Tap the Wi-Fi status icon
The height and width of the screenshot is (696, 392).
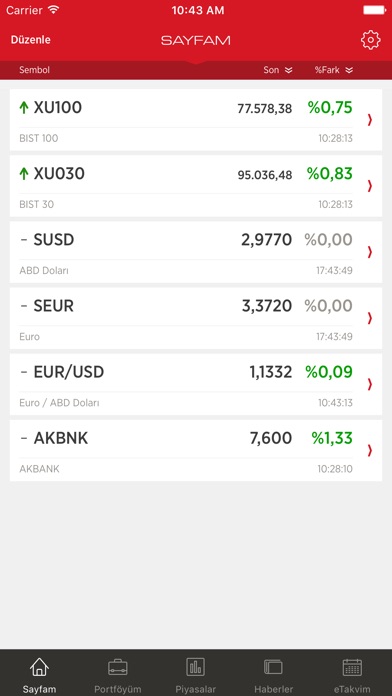(x=54, y=10)
